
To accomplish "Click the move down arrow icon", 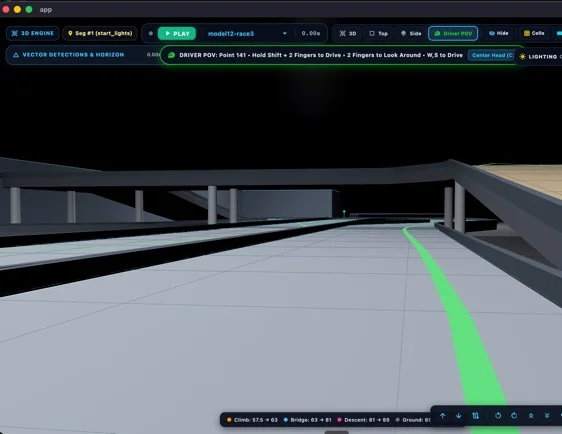I will pos(458,416).
